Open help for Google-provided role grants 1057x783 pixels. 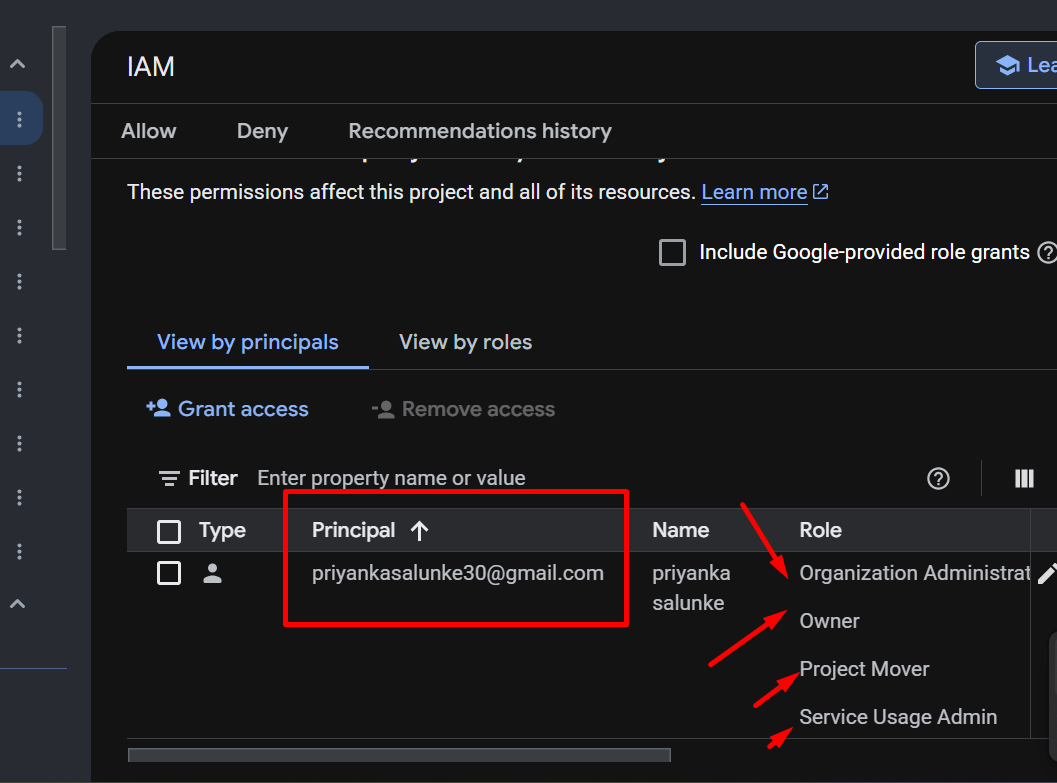point(1047,253)
